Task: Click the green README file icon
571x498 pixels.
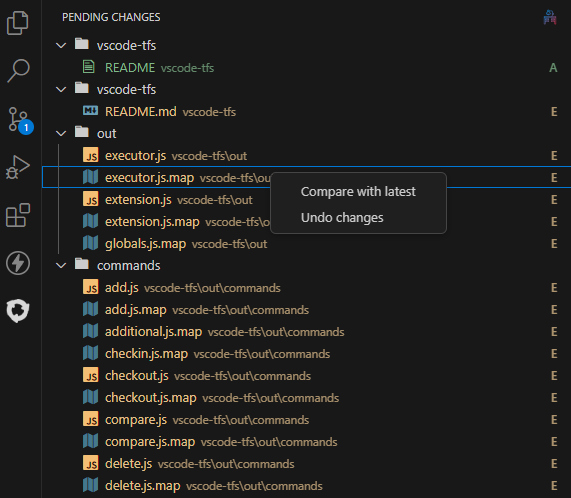Action: [89, 67]
